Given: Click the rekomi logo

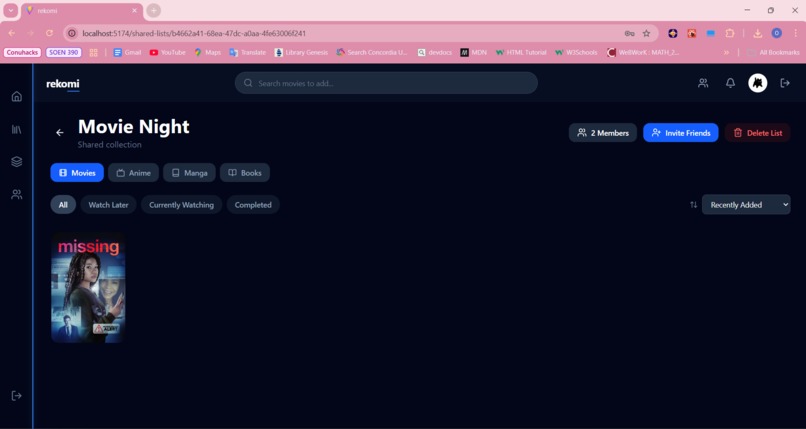Looking at the screenshot, I should (63, 84).
